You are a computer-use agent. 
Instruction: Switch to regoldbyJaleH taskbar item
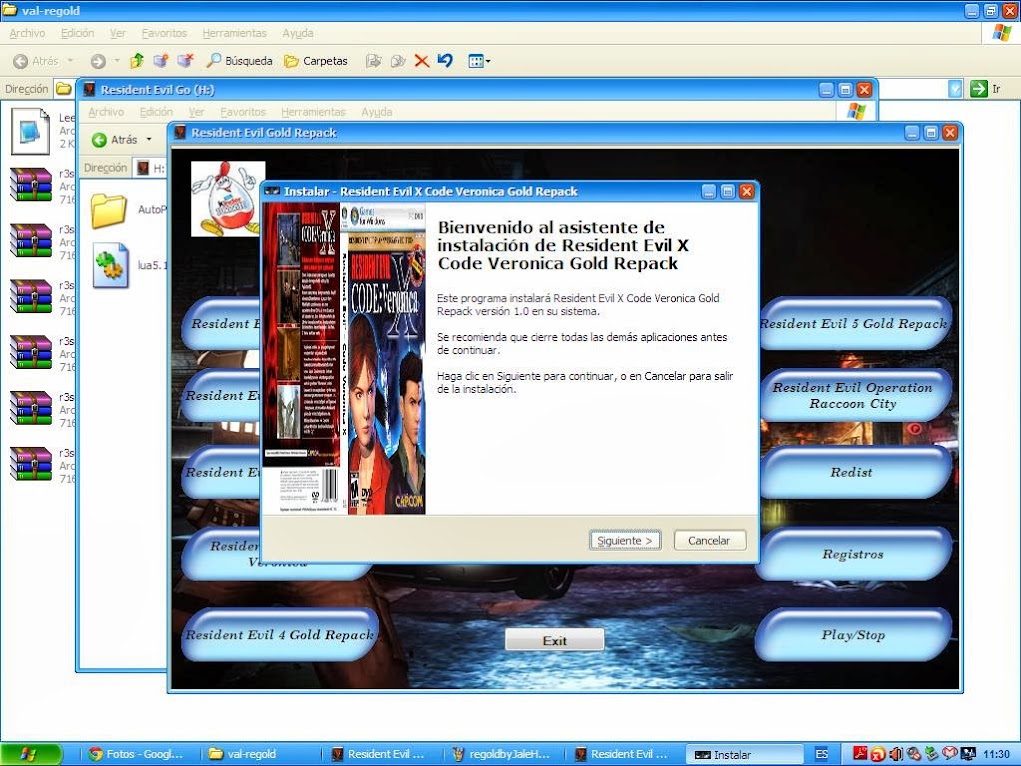pos(504,754)
